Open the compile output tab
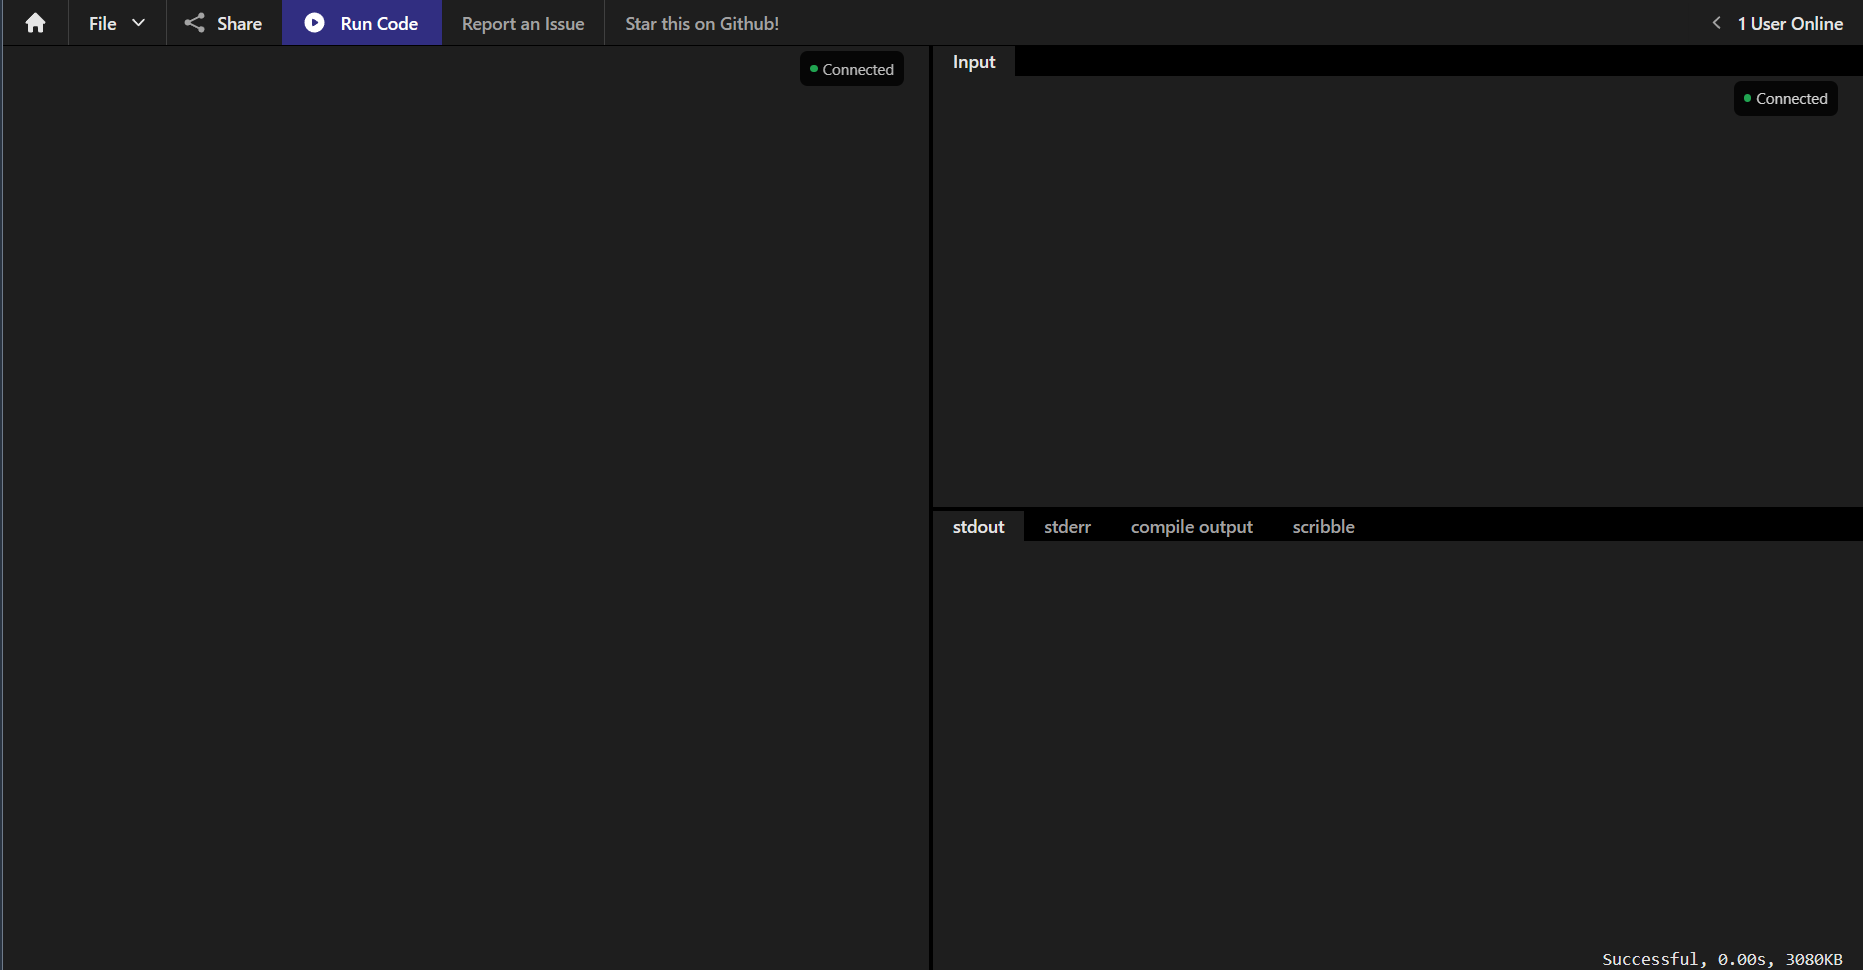The height and width of the screenshot is (970, 1863). pos(1191,526)
